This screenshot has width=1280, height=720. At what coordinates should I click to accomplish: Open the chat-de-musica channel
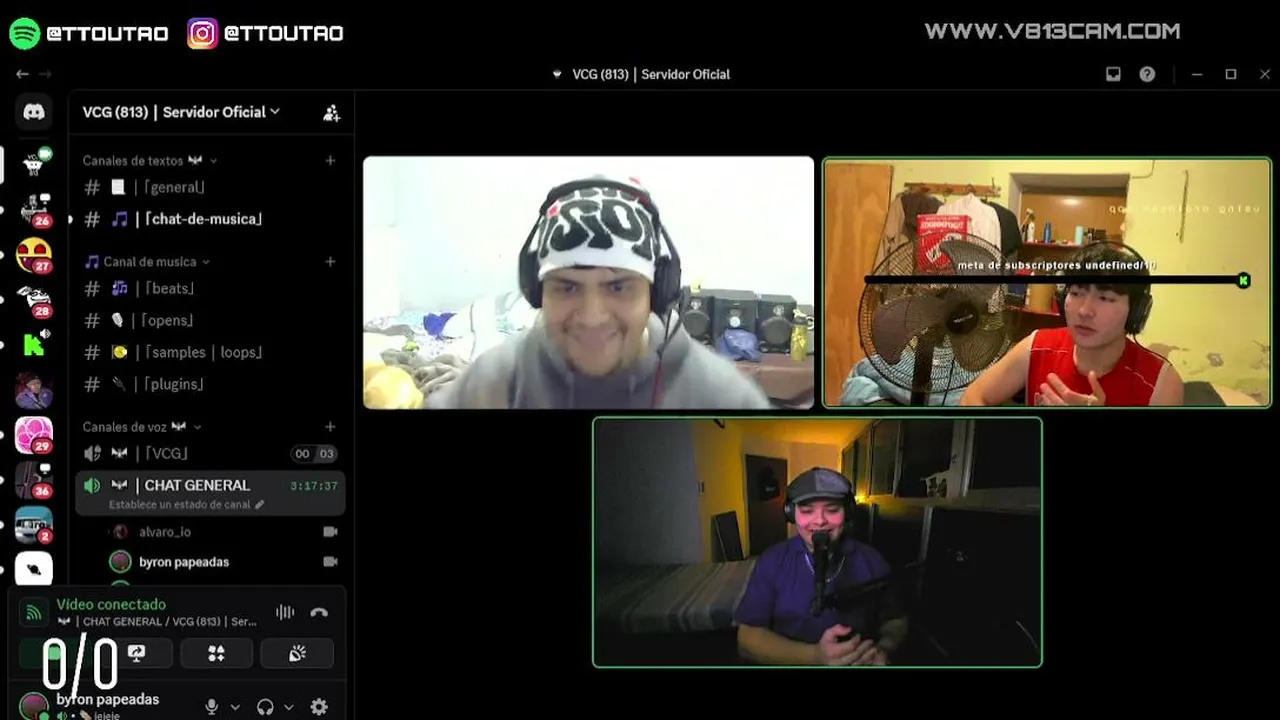(210, 219)
